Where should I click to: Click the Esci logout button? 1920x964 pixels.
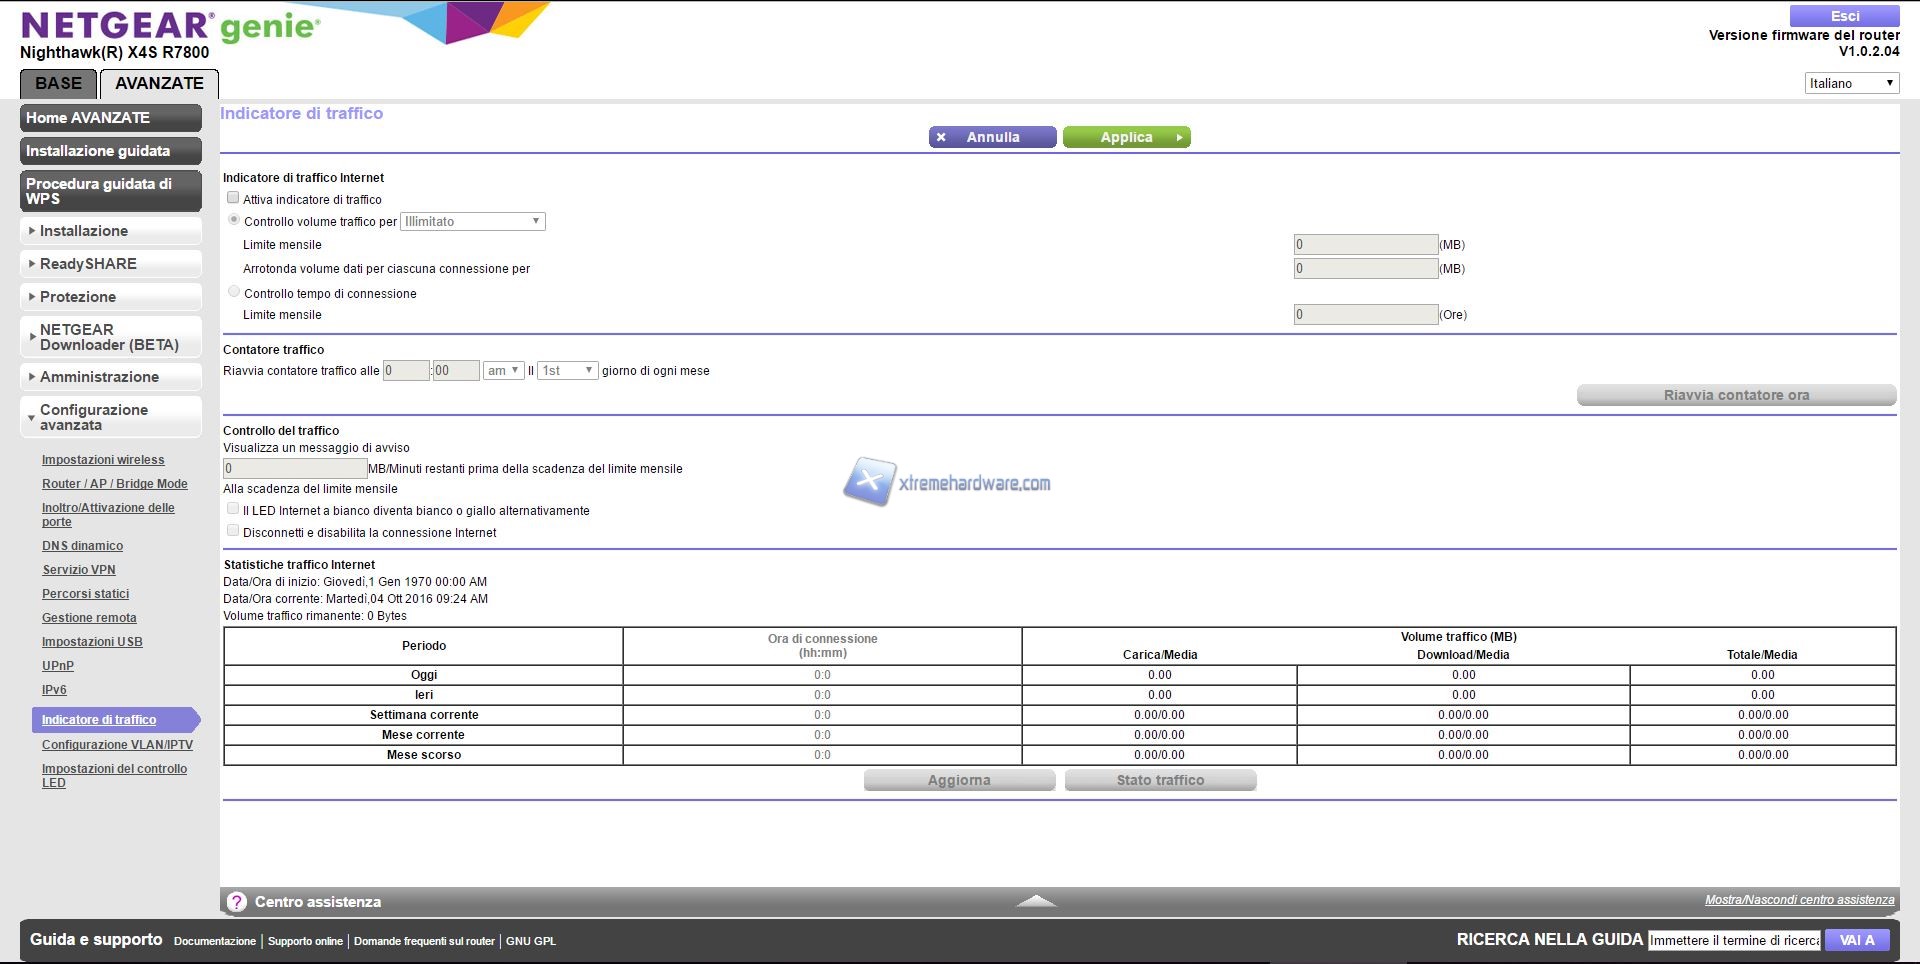[x=1844, y=16]
